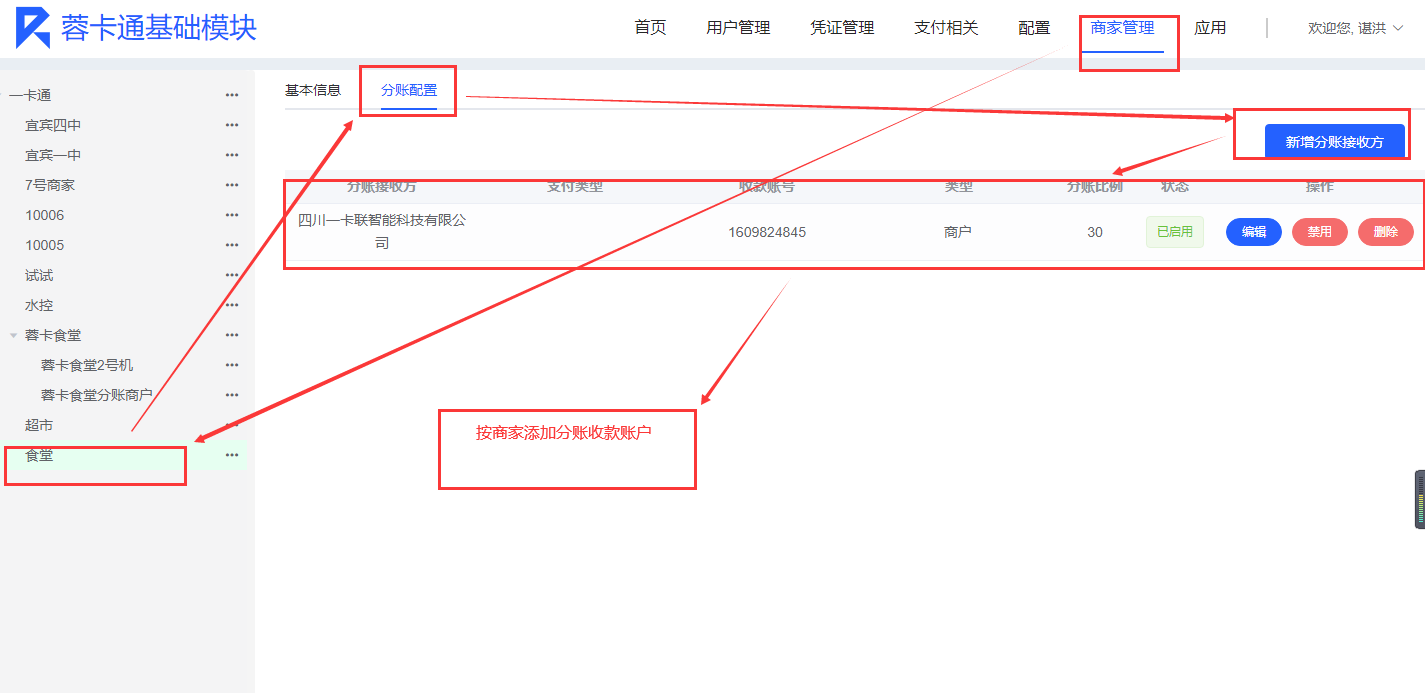Go to 支付相关 in top navigation
The image size is (1425, 693).
coord(945,28)
